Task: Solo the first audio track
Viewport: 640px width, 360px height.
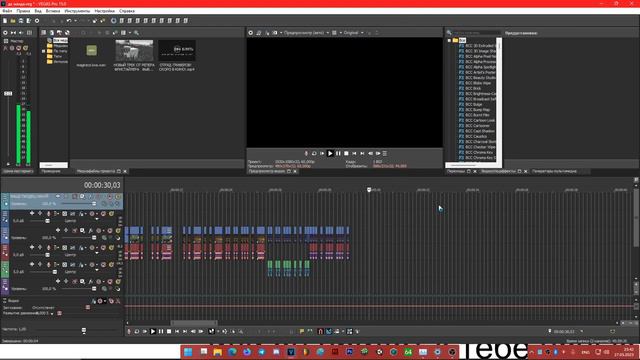Action: pos(111,213)
